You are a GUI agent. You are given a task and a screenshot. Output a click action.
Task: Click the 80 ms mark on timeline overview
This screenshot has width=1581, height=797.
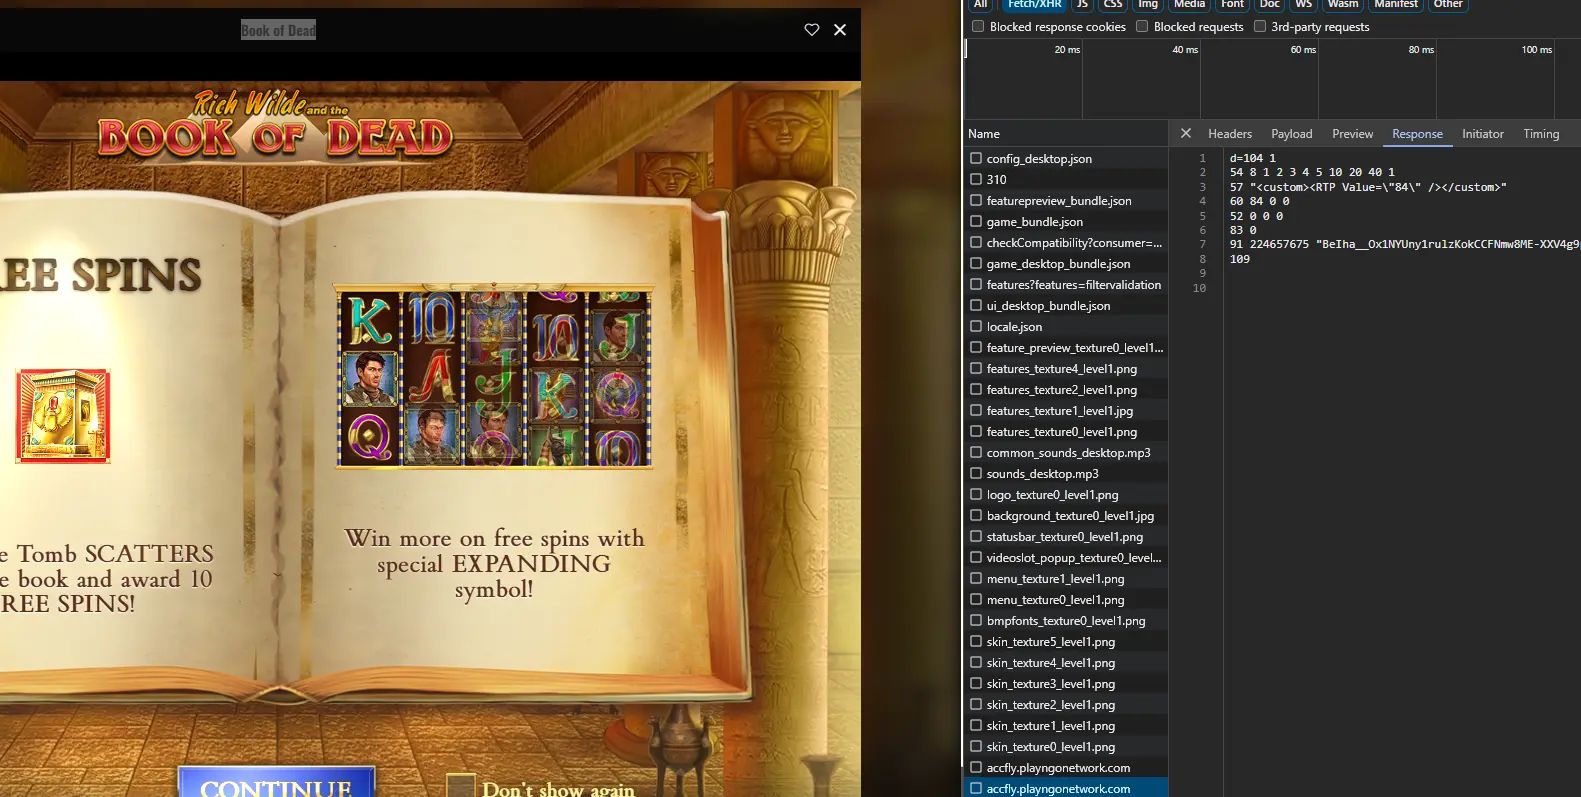point(1421,49)
